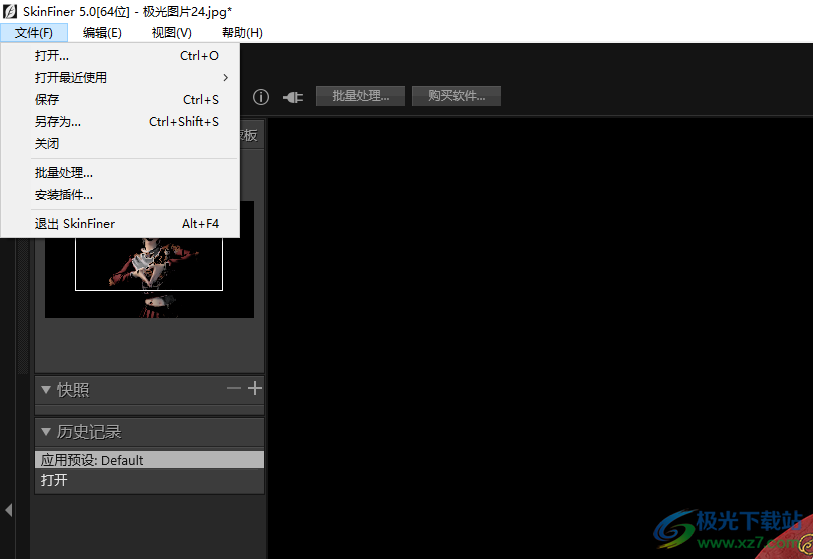813x559 pixels.
Task: Remove snapshot with minus icon
Action: point(234,388)
